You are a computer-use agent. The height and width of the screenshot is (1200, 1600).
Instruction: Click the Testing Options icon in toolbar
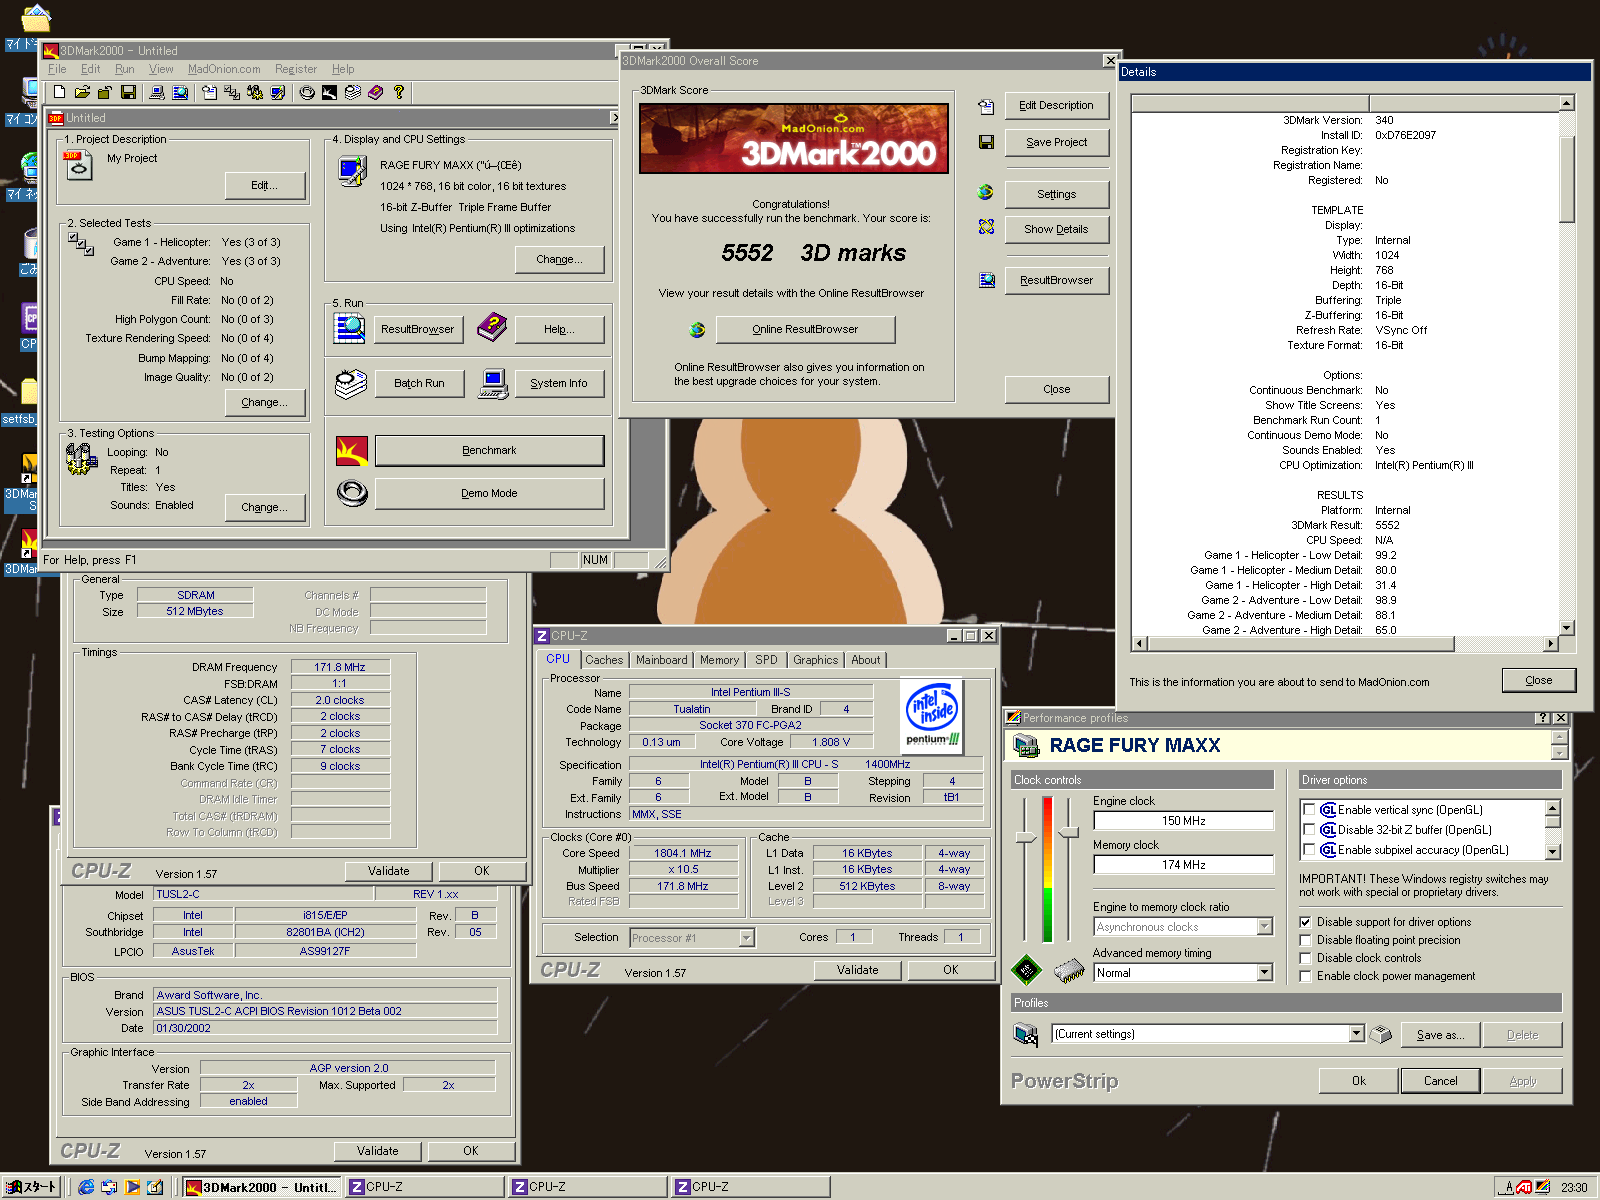[255, 92]
